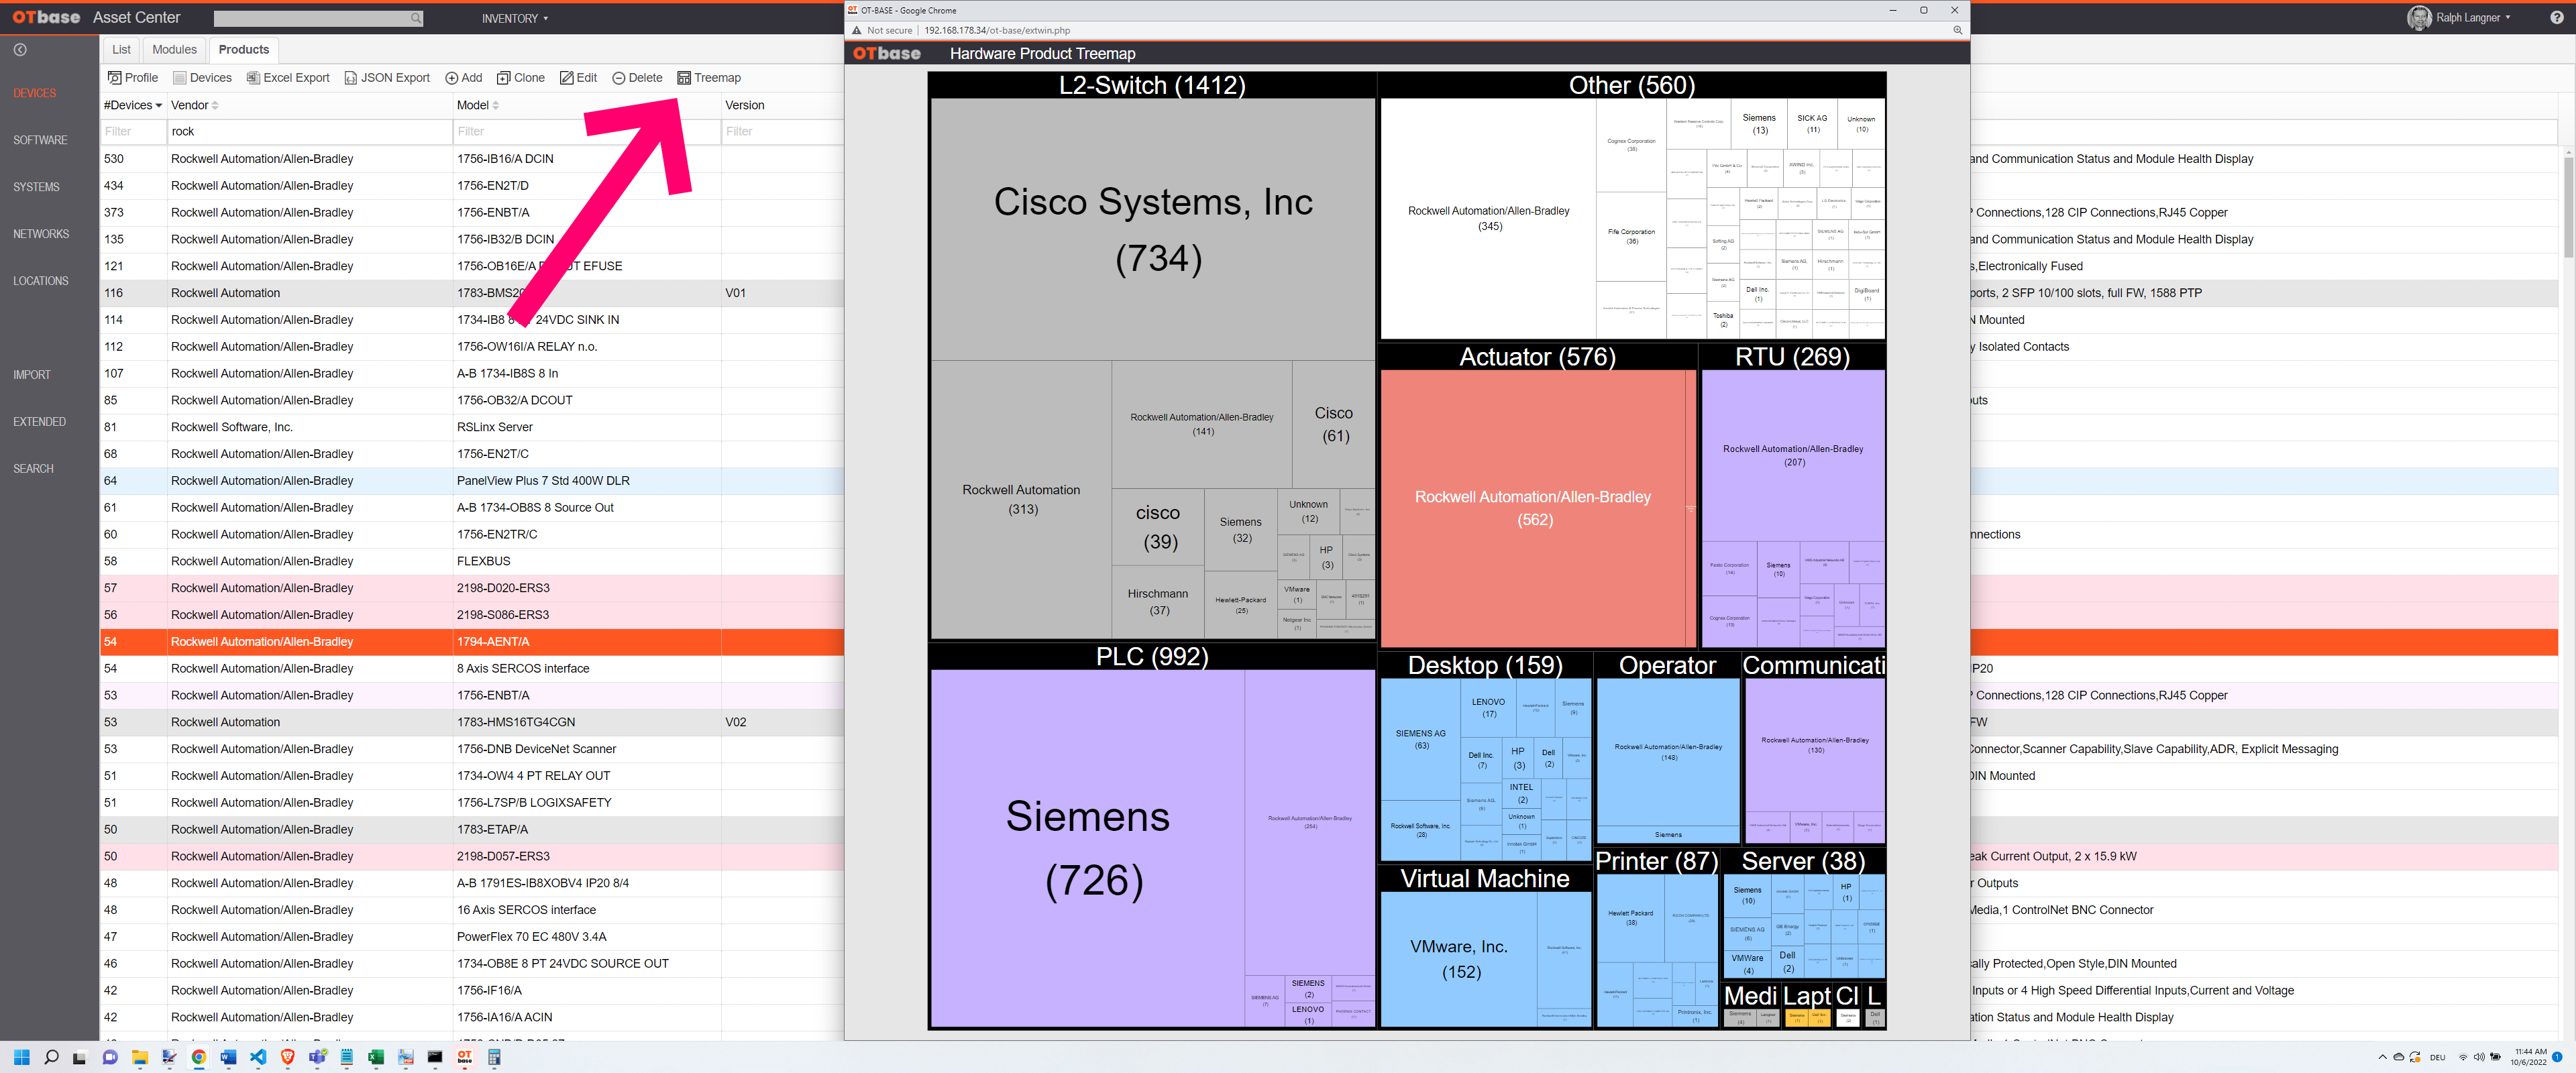2576x1073 pixels.
Task: Open SEARCH in the sidebar
Action: (x=33, y=469)
